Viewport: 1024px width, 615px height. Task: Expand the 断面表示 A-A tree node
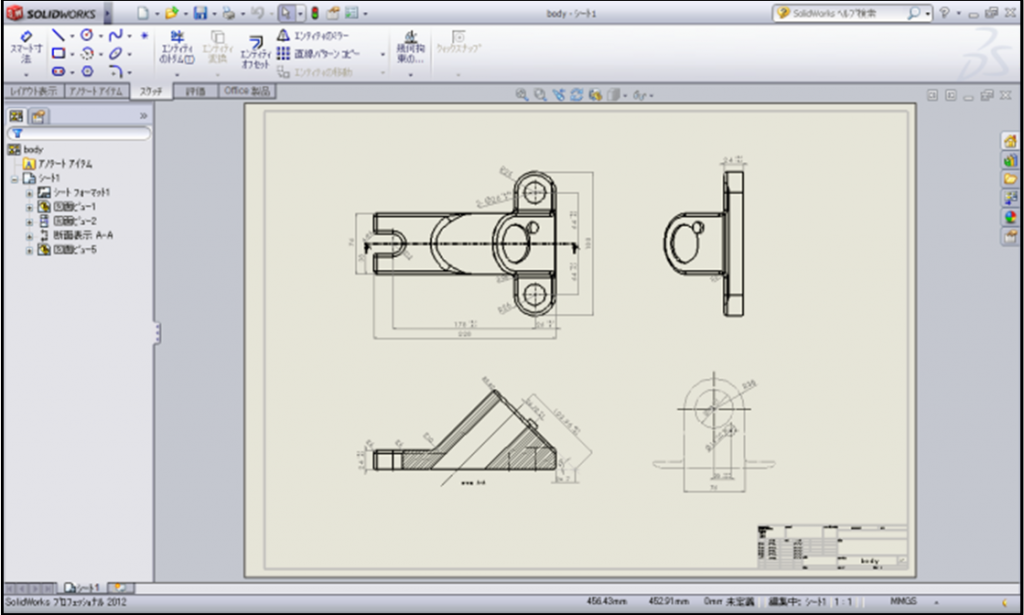(30, 235)
